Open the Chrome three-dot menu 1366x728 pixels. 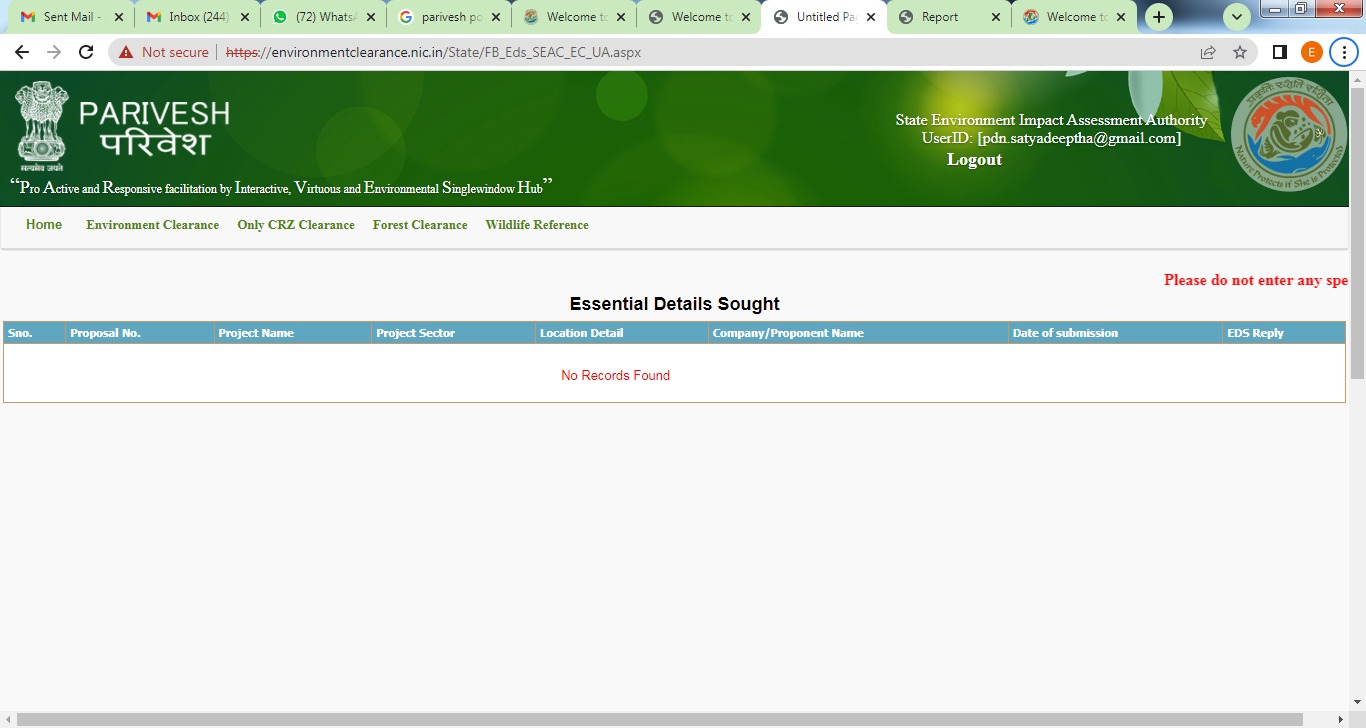1343,51
